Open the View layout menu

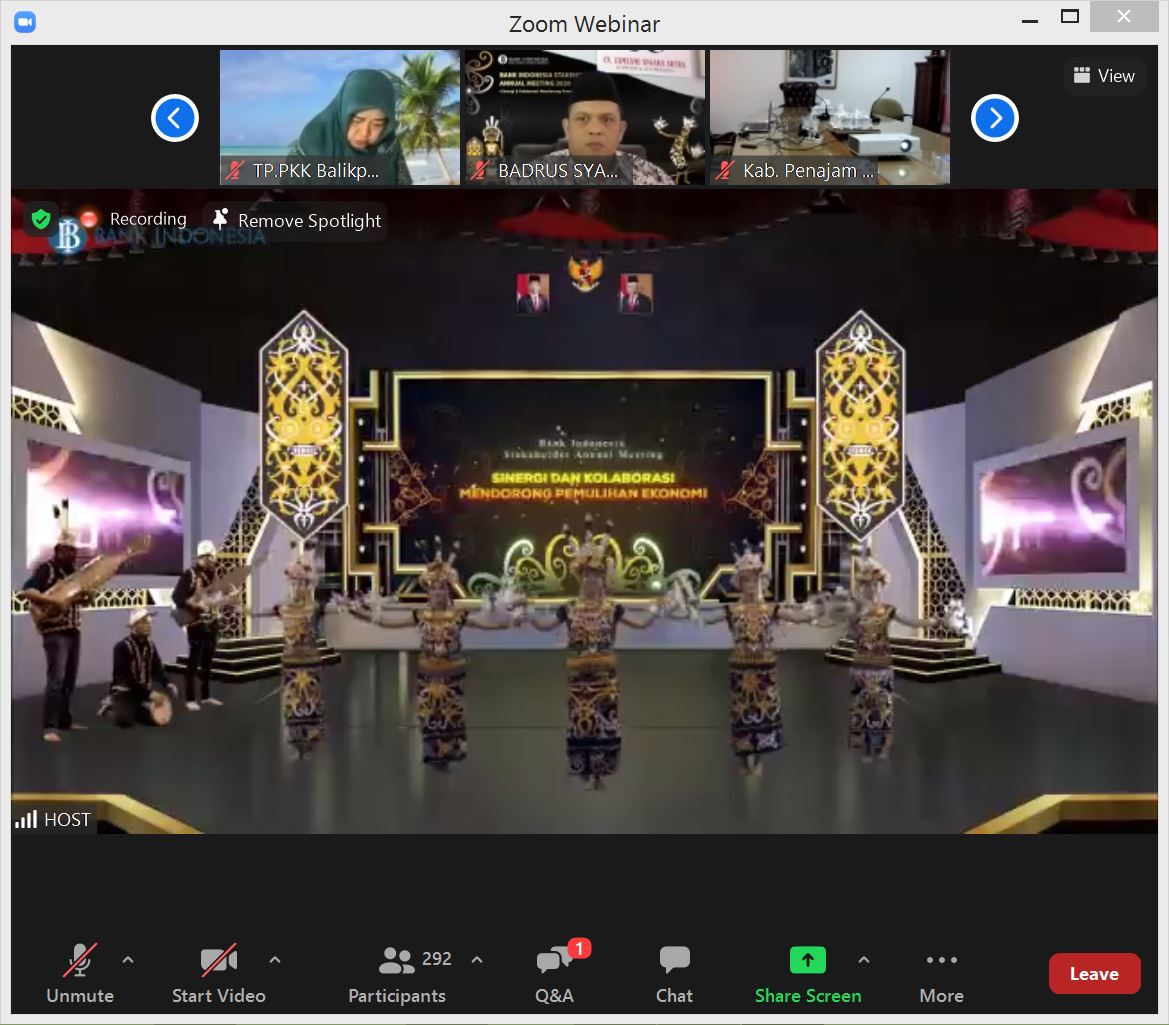pyautogui.click(x=1104, y=76)
